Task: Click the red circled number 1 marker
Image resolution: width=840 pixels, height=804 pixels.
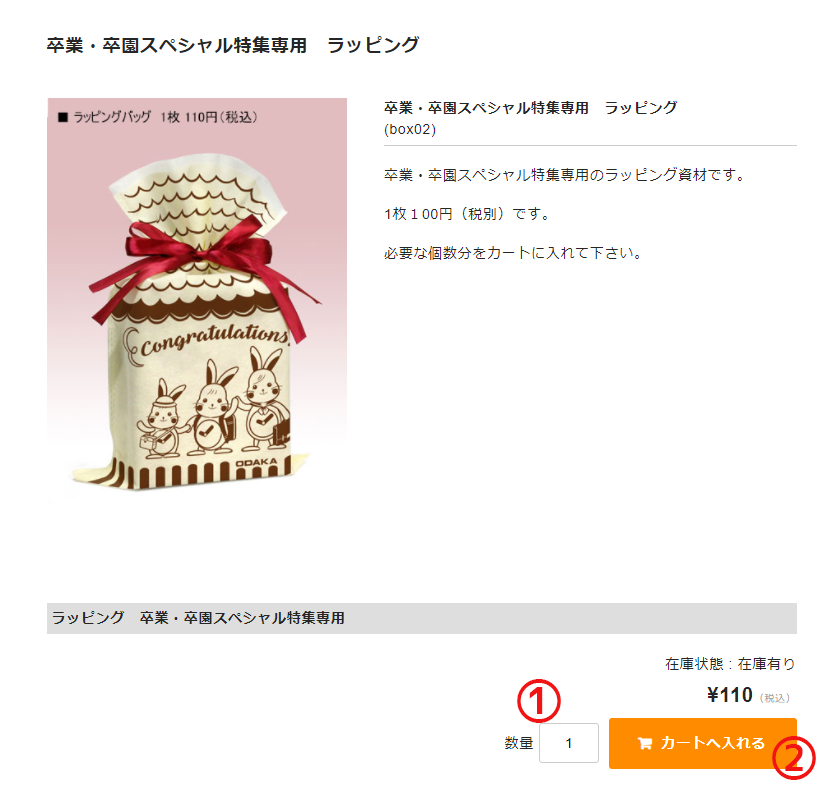Action: click(538, 701)
